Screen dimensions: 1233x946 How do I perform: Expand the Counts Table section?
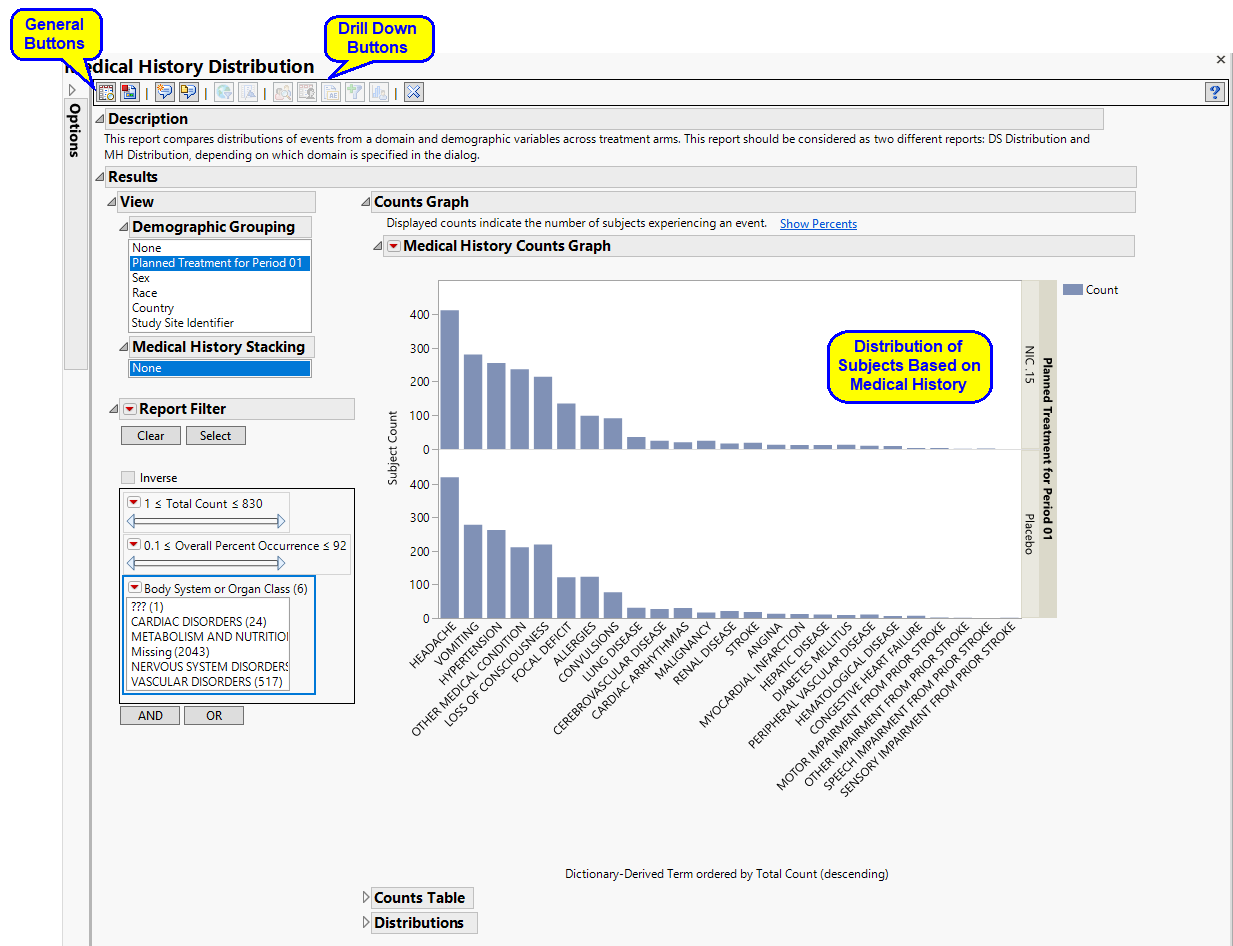[366, 898]
